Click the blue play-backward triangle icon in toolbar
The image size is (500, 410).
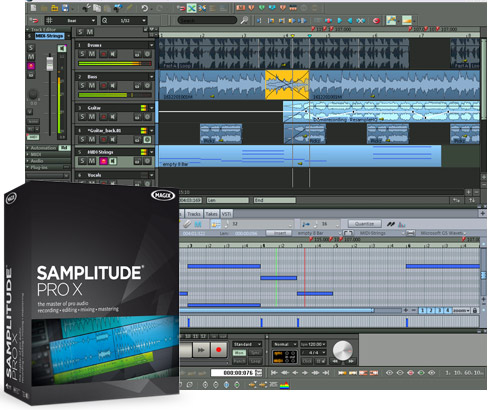tap(350, 21)
